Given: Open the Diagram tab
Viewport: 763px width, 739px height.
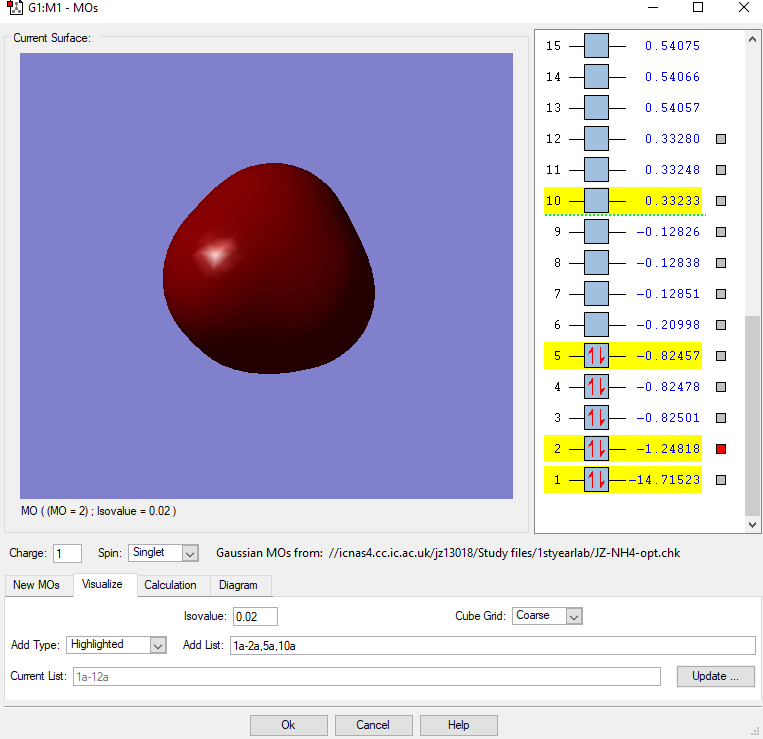Looking at the screenshot, I should click(238, 585).
